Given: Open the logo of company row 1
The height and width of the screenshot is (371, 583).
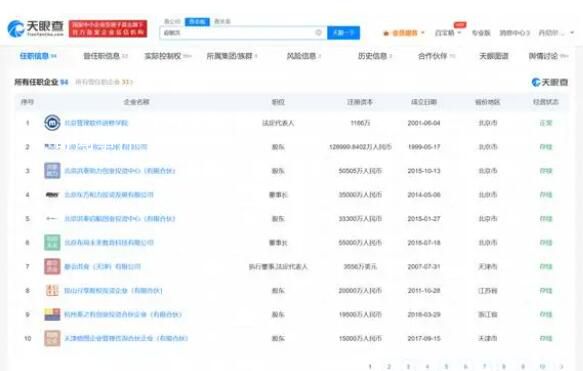Looking at the screenshot, I should 52,123.
